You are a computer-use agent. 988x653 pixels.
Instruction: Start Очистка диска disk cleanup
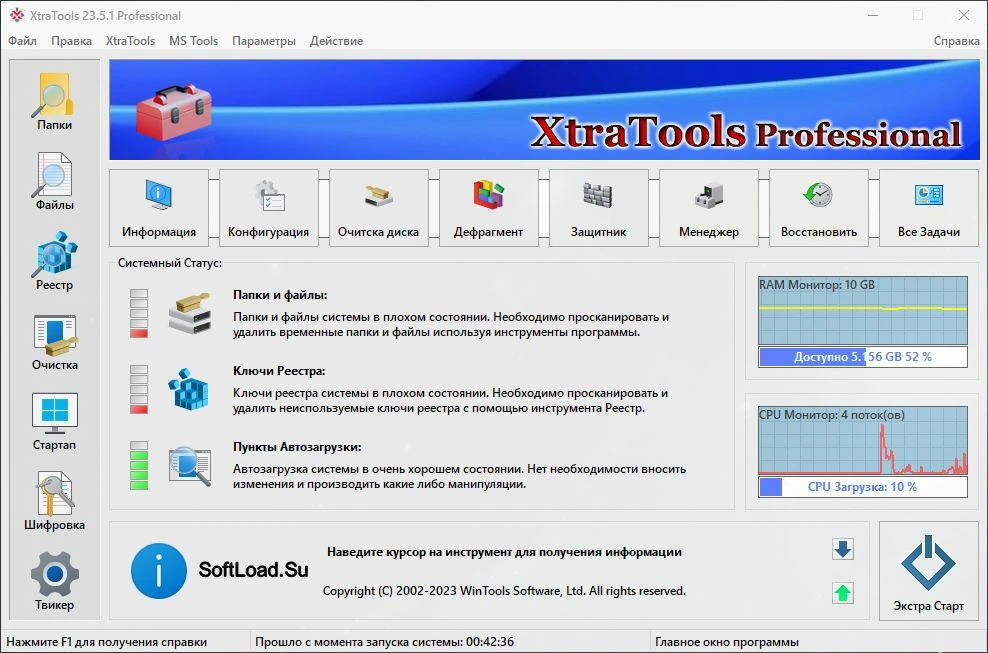(378, 207)
